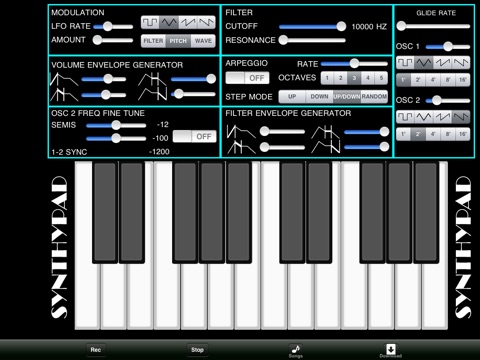Set modulation target to WAVE
Viewport: 480px width, 360px height.
[203, 41]
